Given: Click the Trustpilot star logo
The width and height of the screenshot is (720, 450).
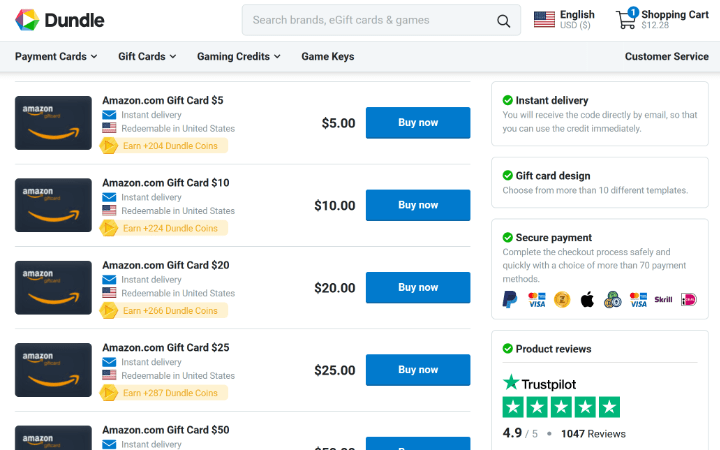Looking at the screenshot, I should click(511, 382).
